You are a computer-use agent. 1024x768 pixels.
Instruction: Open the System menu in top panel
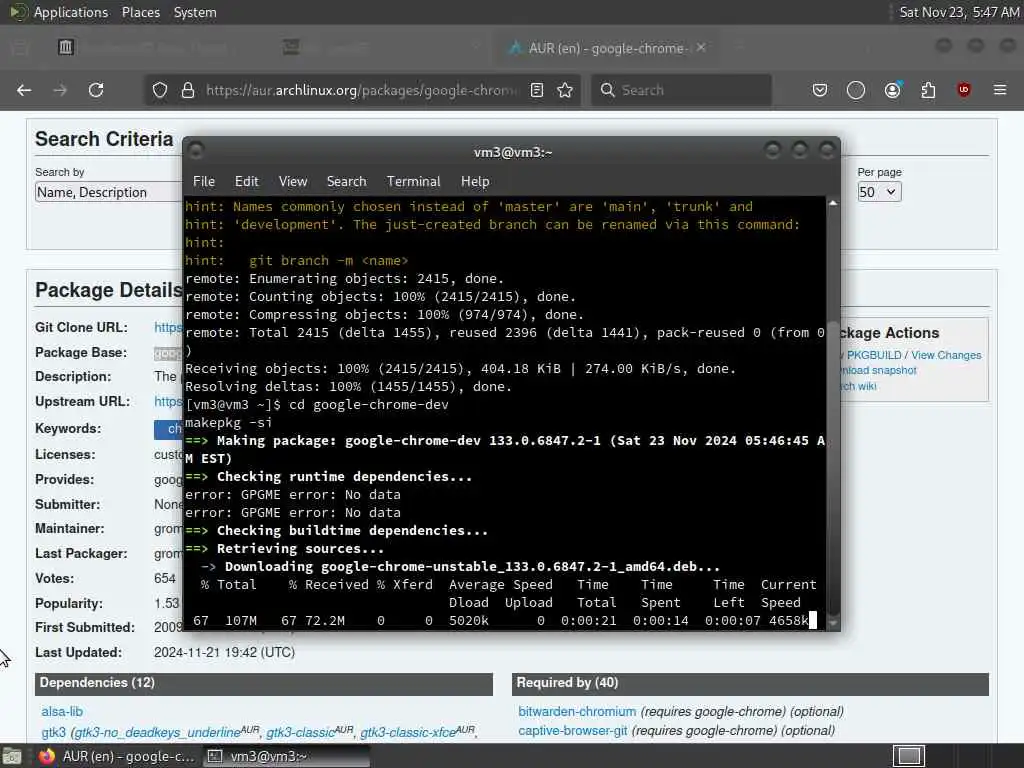point(195,12)
